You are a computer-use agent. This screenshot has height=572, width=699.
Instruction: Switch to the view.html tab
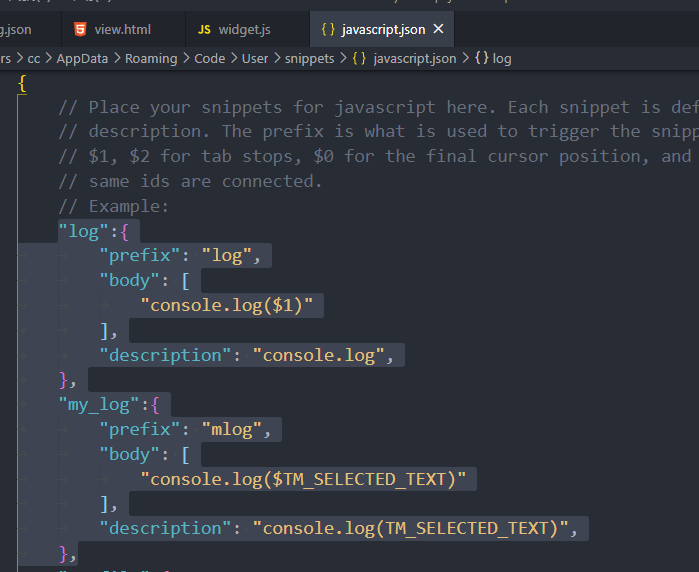point(123,29)
